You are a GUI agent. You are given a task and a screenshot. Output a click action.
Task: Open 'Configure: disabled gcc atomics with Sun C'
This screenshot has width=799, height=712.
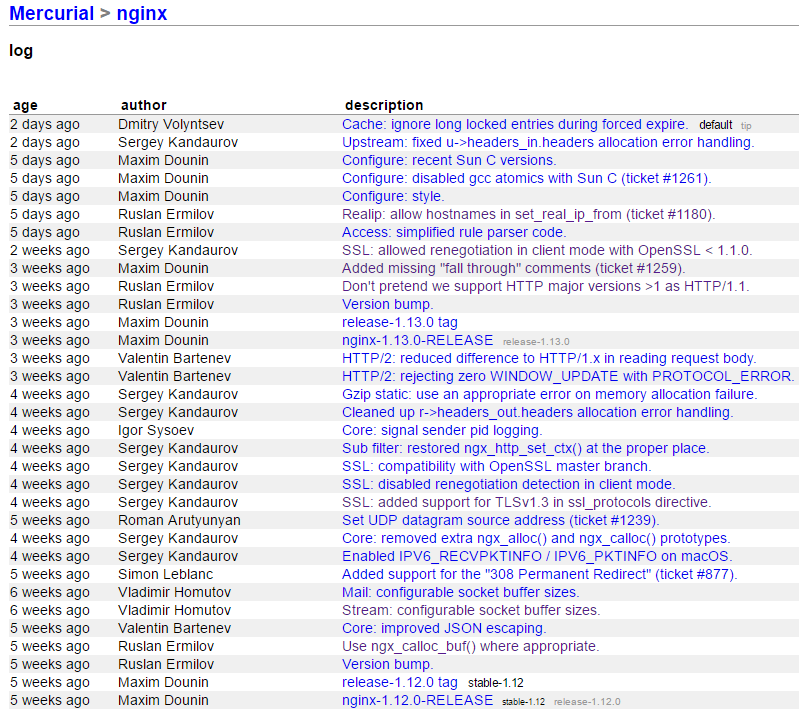tap(526, 178)
